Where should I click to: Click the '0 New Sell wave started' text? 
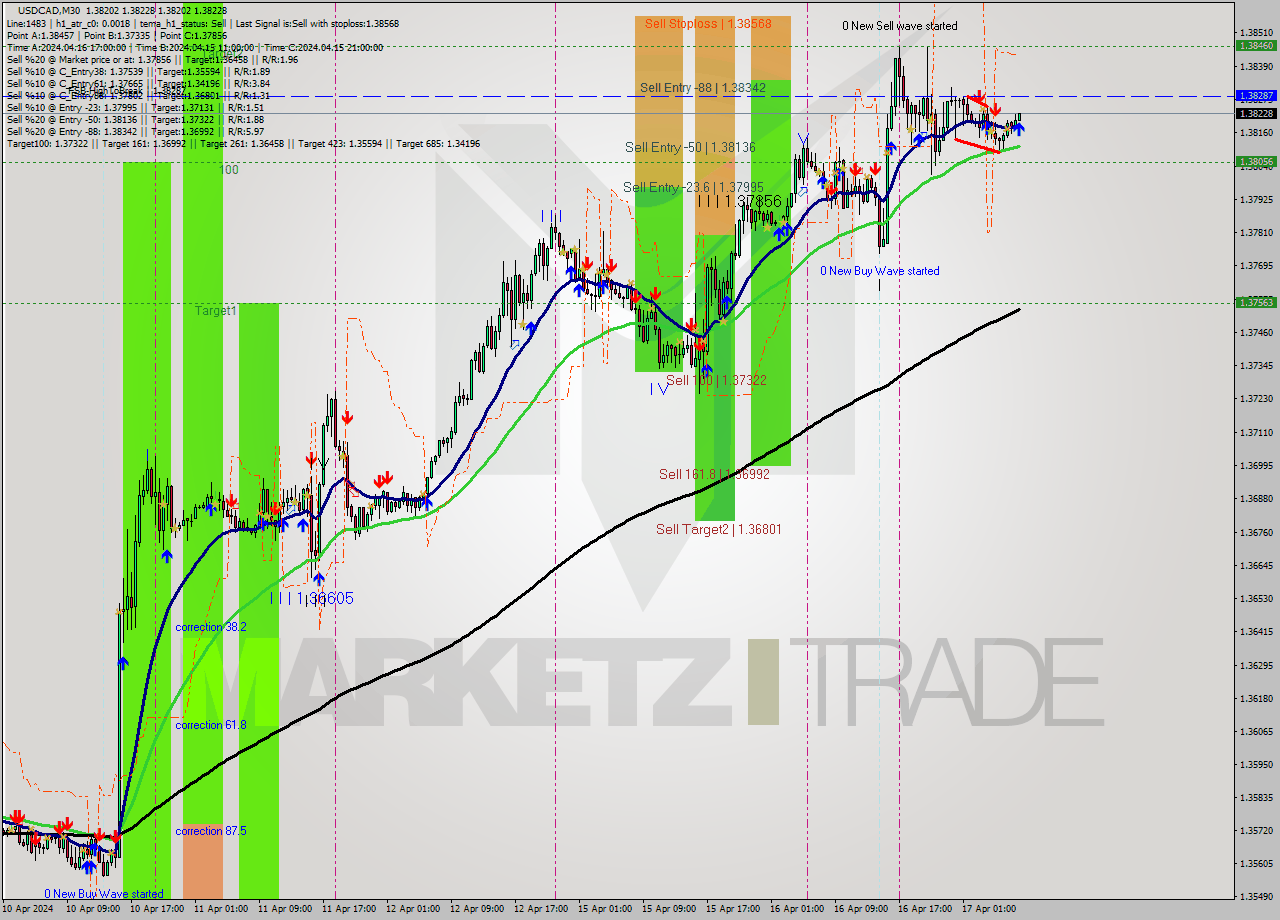point(899,26)
